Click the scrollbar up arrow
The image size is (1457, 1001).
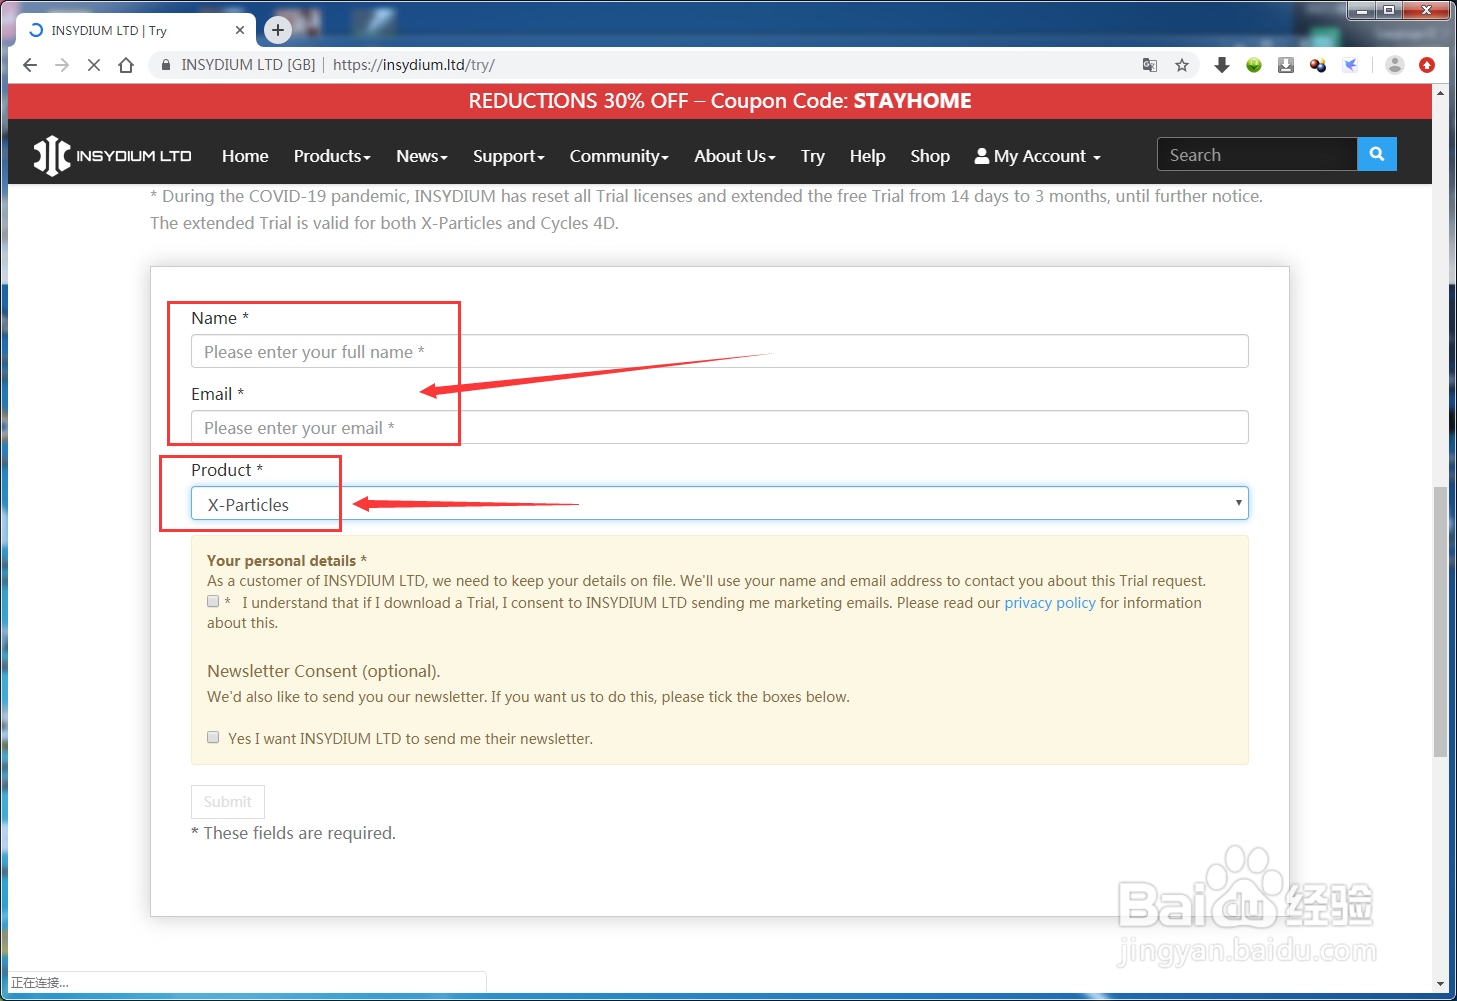(1440, 93)
